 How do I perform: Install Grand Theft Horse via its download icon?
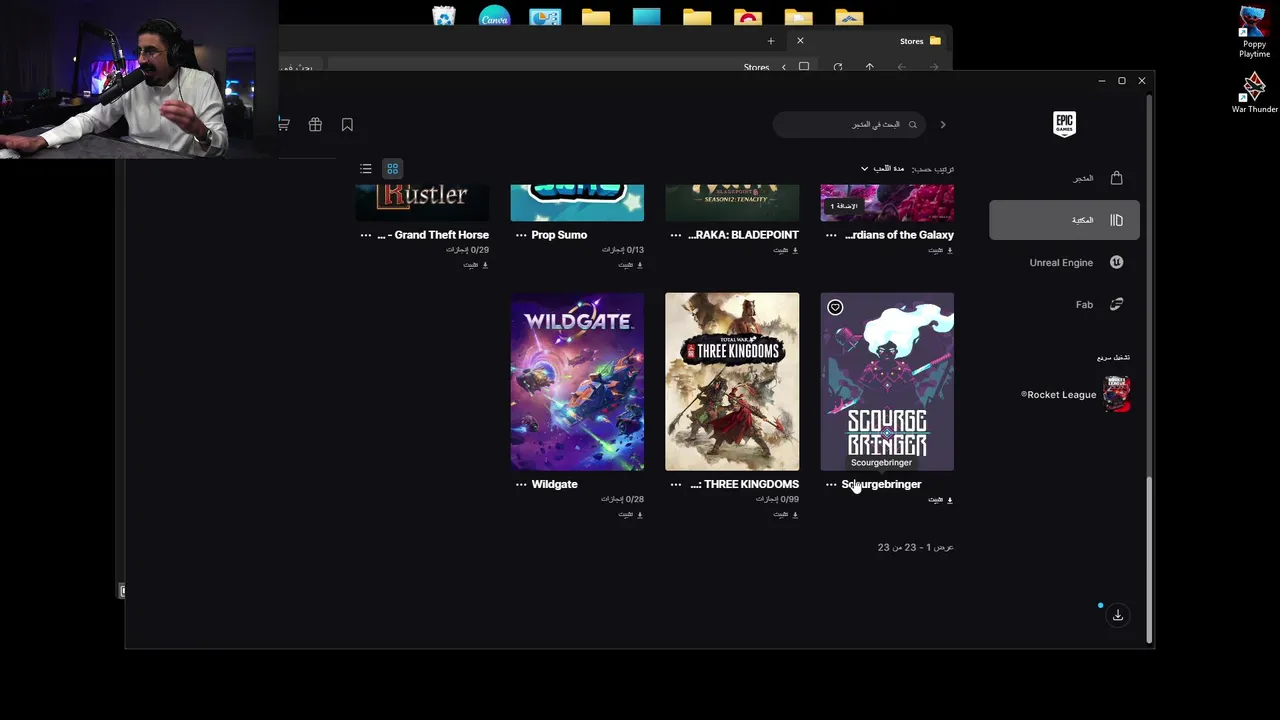pos(485,265)
